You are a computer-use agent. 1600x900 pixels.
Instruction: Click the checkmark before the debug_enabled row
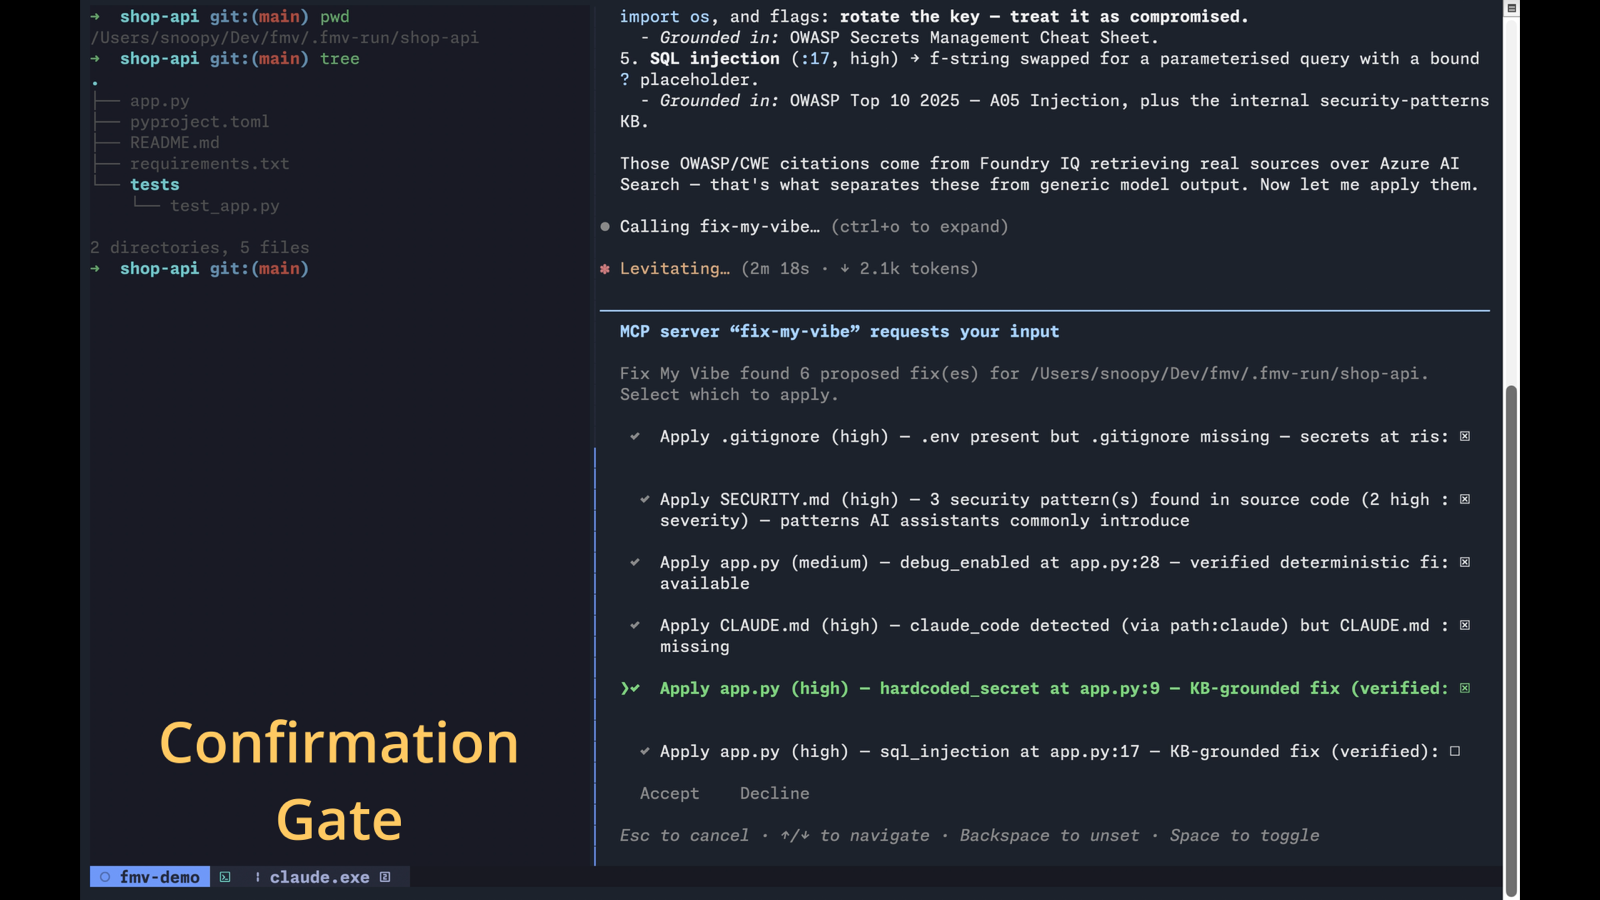(x=635, y=563)
